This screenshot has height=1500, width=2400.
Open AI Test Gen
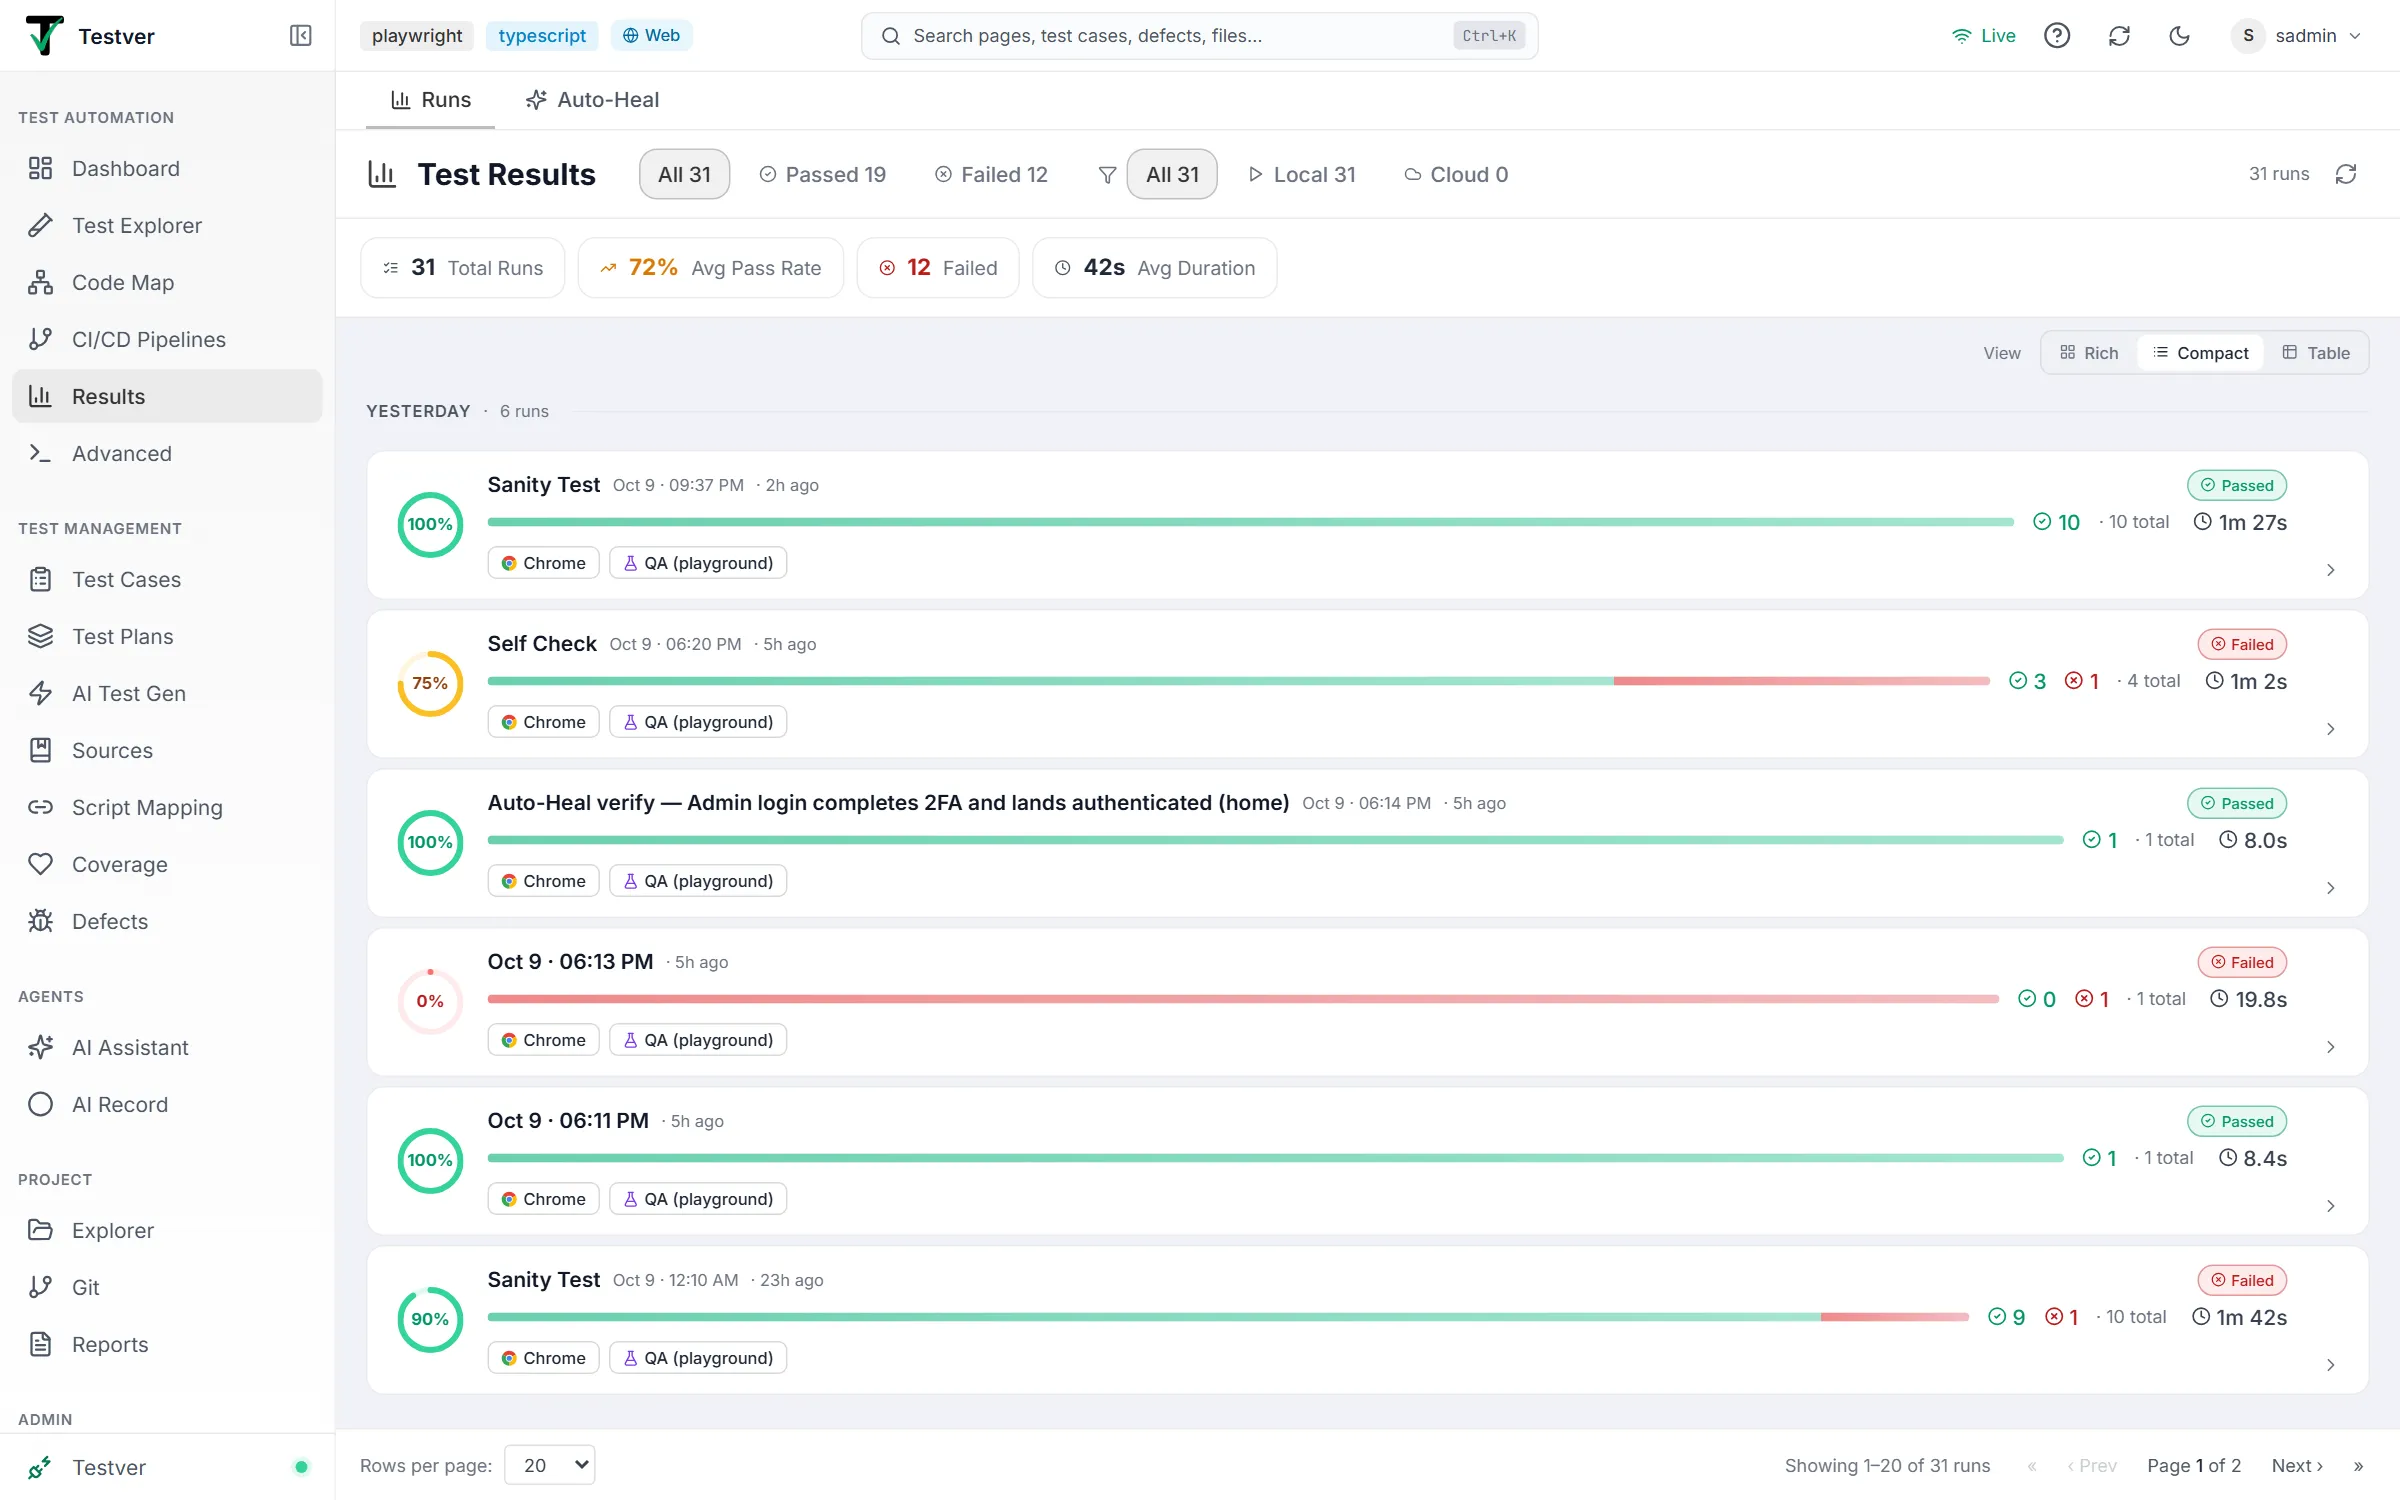click(167, 693)
